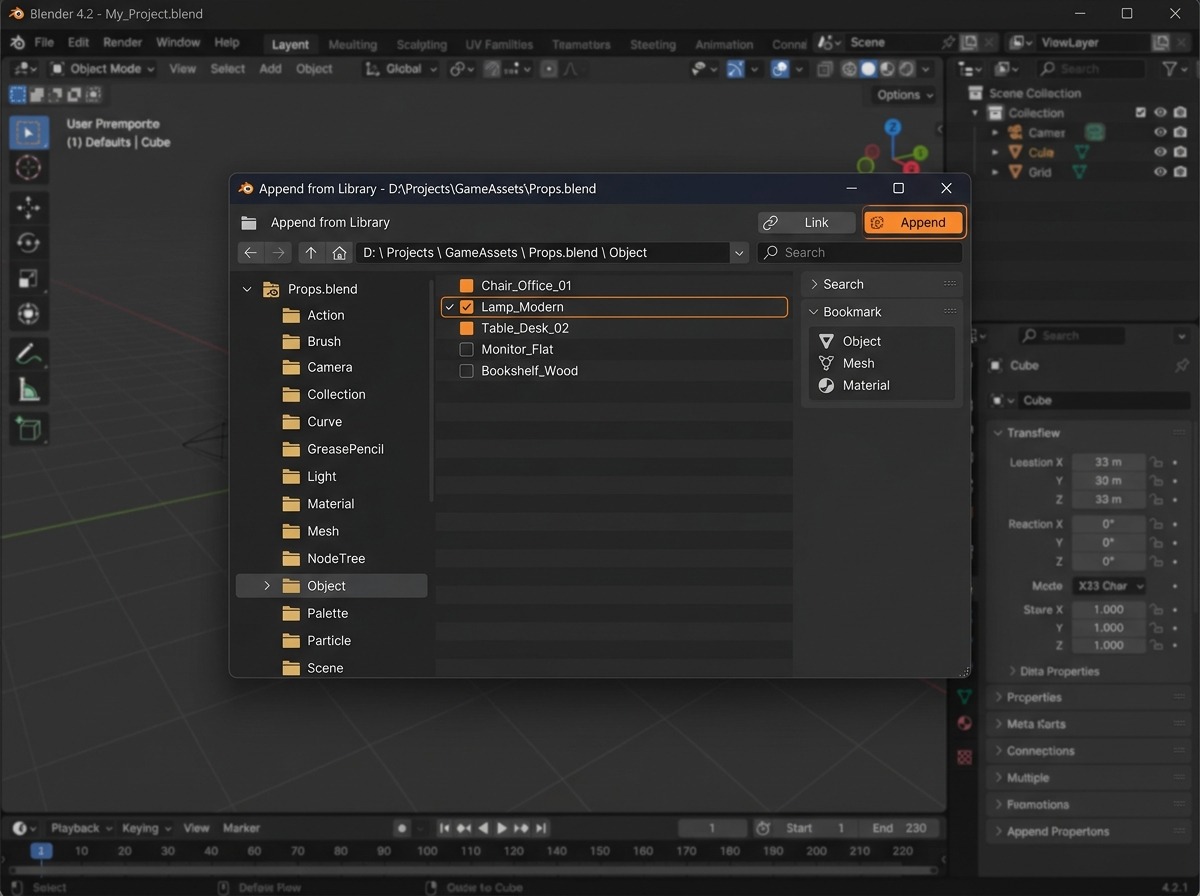Screen dimensions: 1200x896
Task: Click the dialog path address field
Action: click(x=542, y=253)
